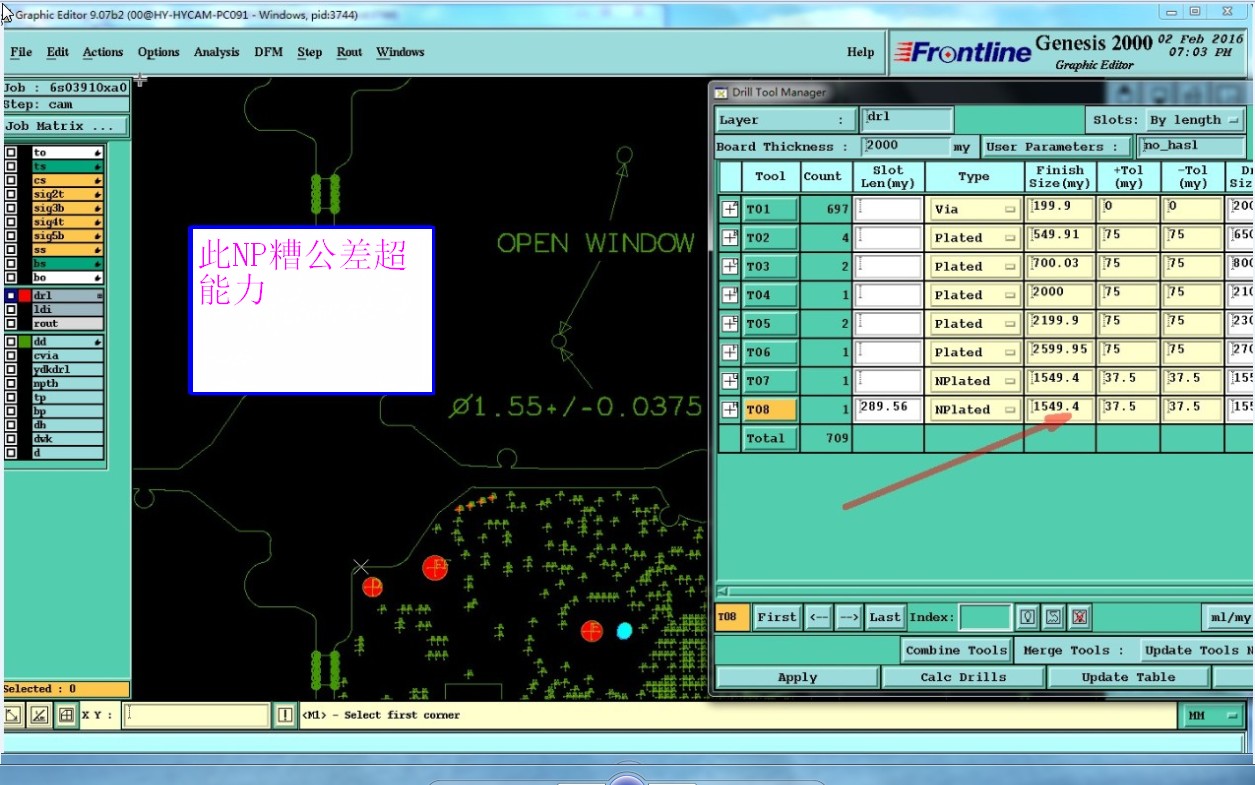Click the Layer button in Drill Tool Manager
Image resolution: width=1255 pixels, height=785 pixels.
pyautogui.click(x=786, y=120)
